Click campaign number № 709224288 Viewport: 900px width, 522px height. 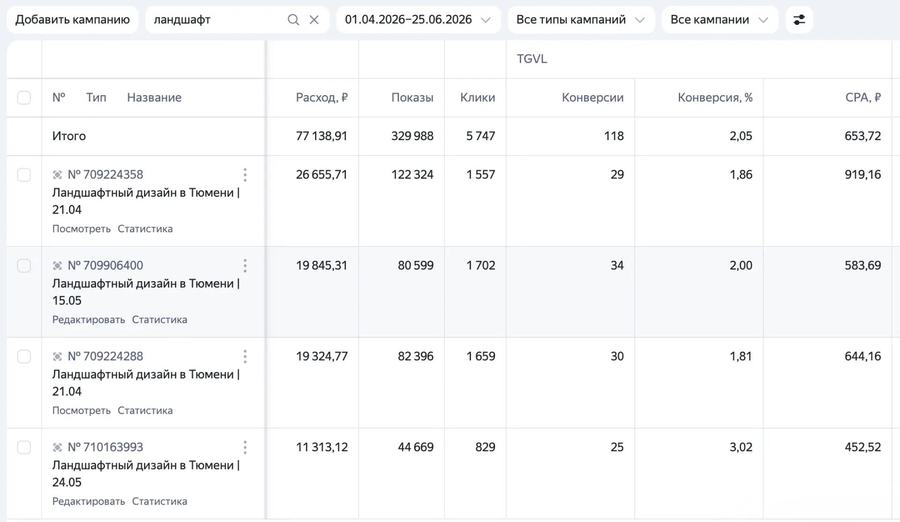click(106, 356)
